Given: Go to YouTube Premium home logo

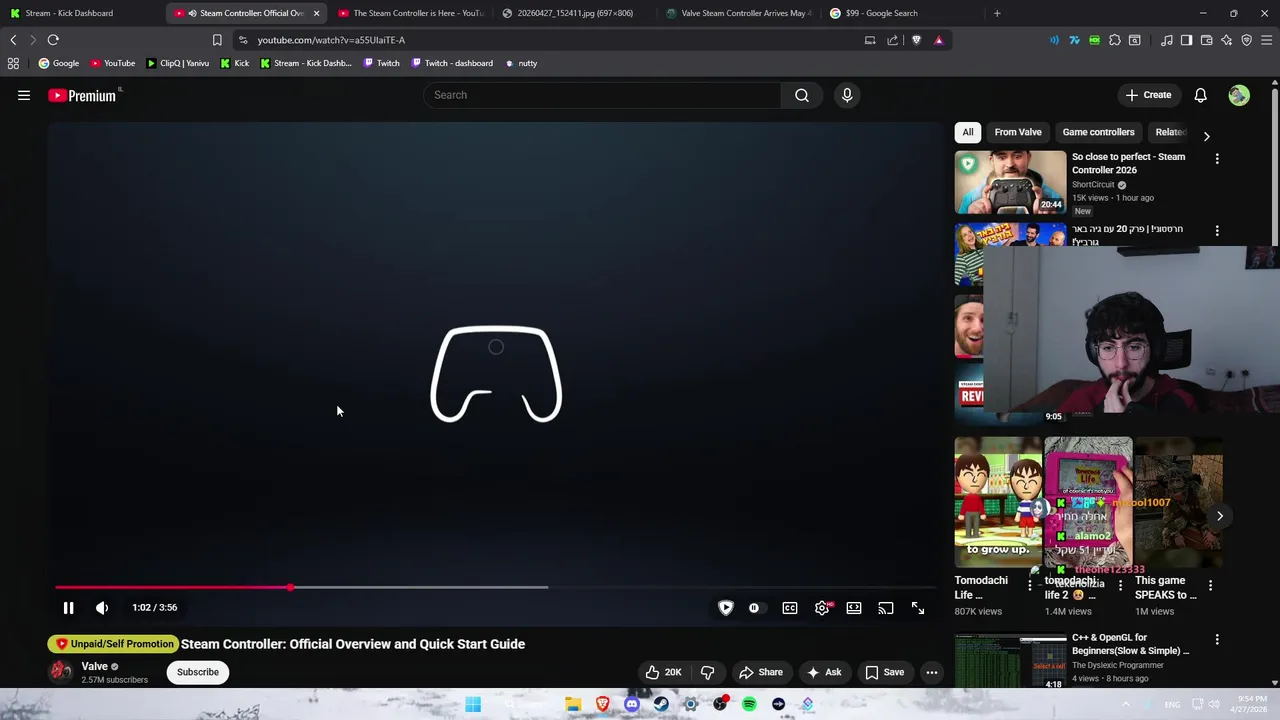Looking at the screenshot, I should [83, 95].
